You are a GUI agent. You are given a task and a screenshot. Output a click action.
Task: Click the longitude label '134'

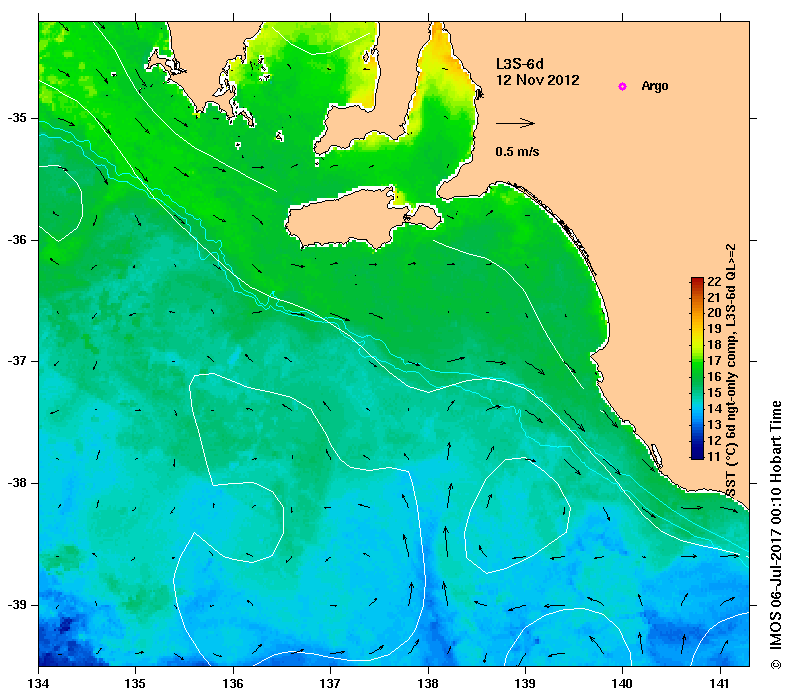point(38,683)
